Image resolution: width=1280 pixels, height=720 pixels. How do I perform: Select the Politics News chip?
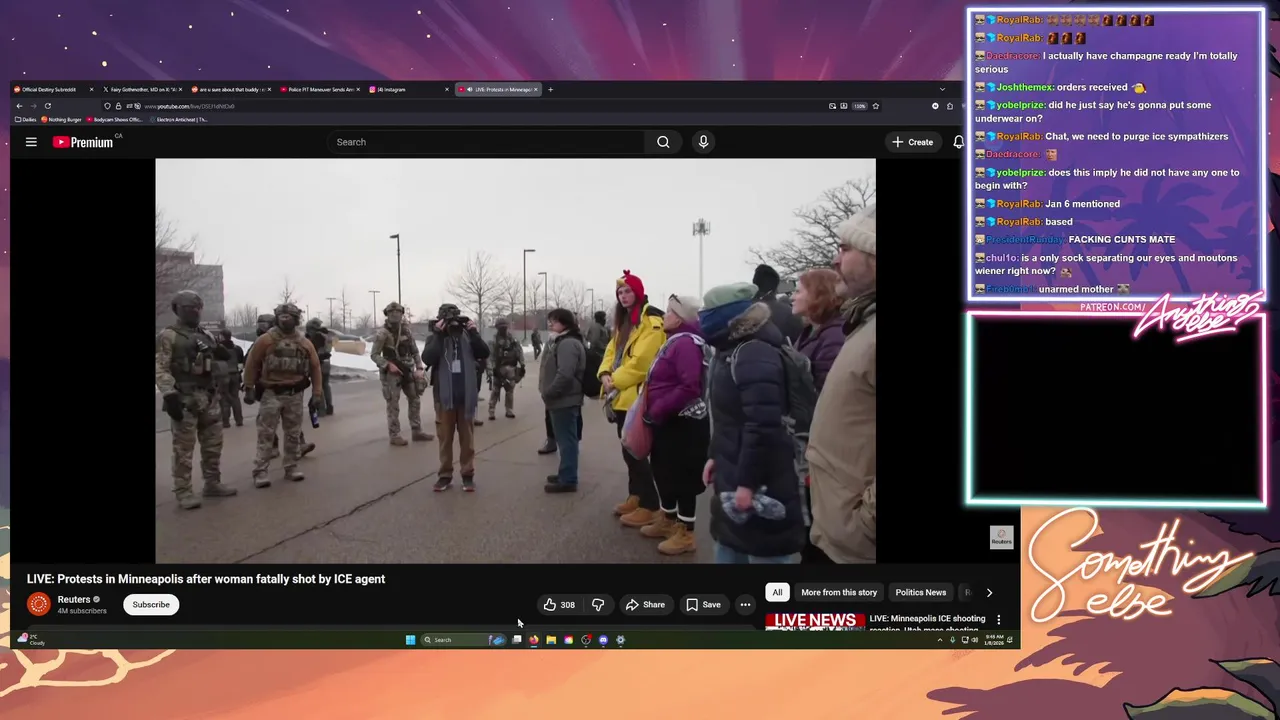pos(920,592)
